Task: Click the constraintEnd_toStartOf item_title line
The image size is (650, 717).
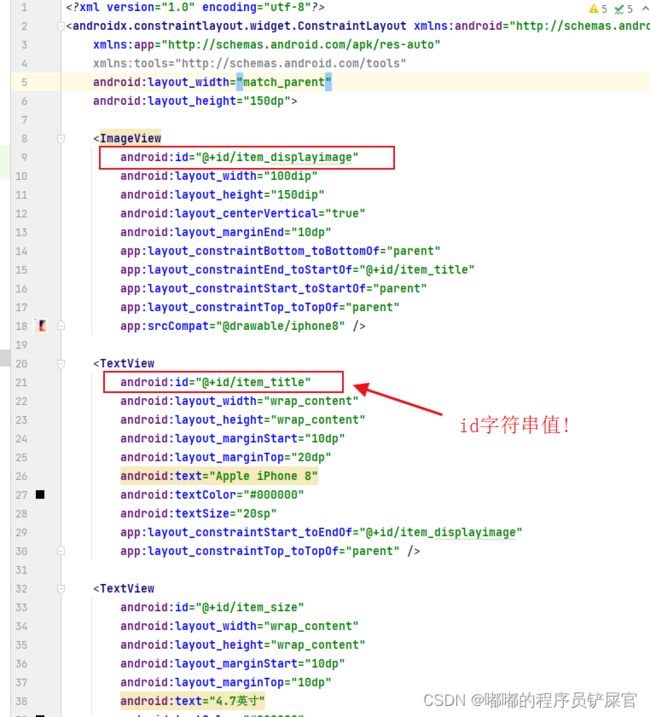Action: click(297, 270)
